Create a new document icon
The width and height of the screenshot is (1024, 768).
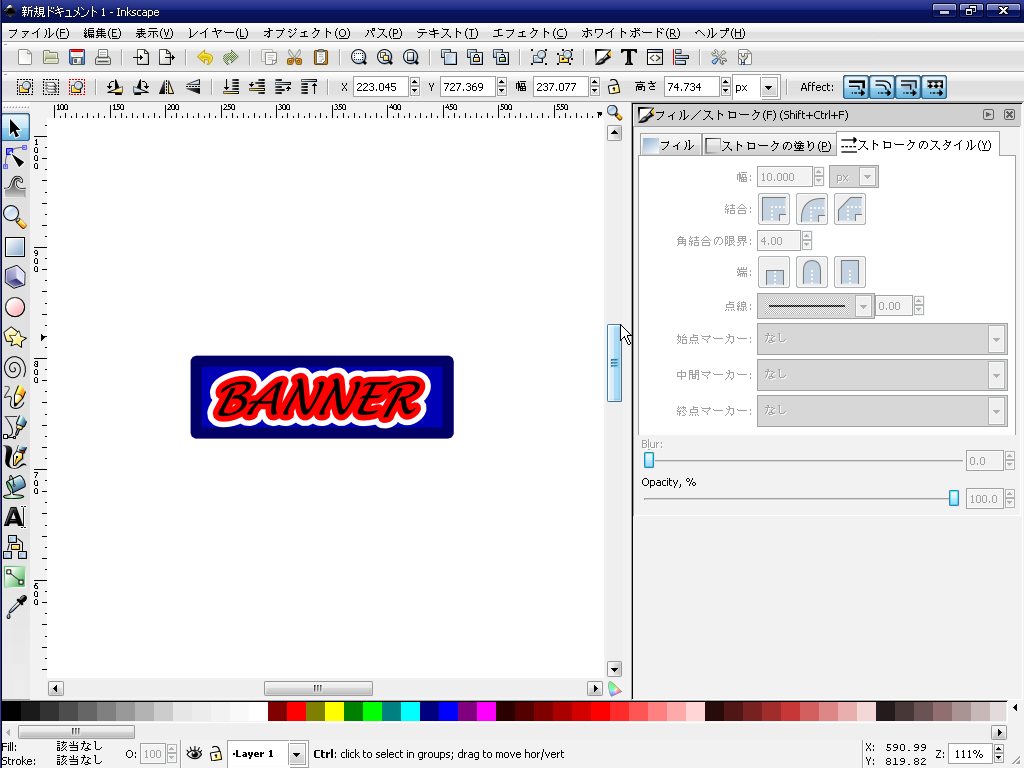tap(25, 57)
